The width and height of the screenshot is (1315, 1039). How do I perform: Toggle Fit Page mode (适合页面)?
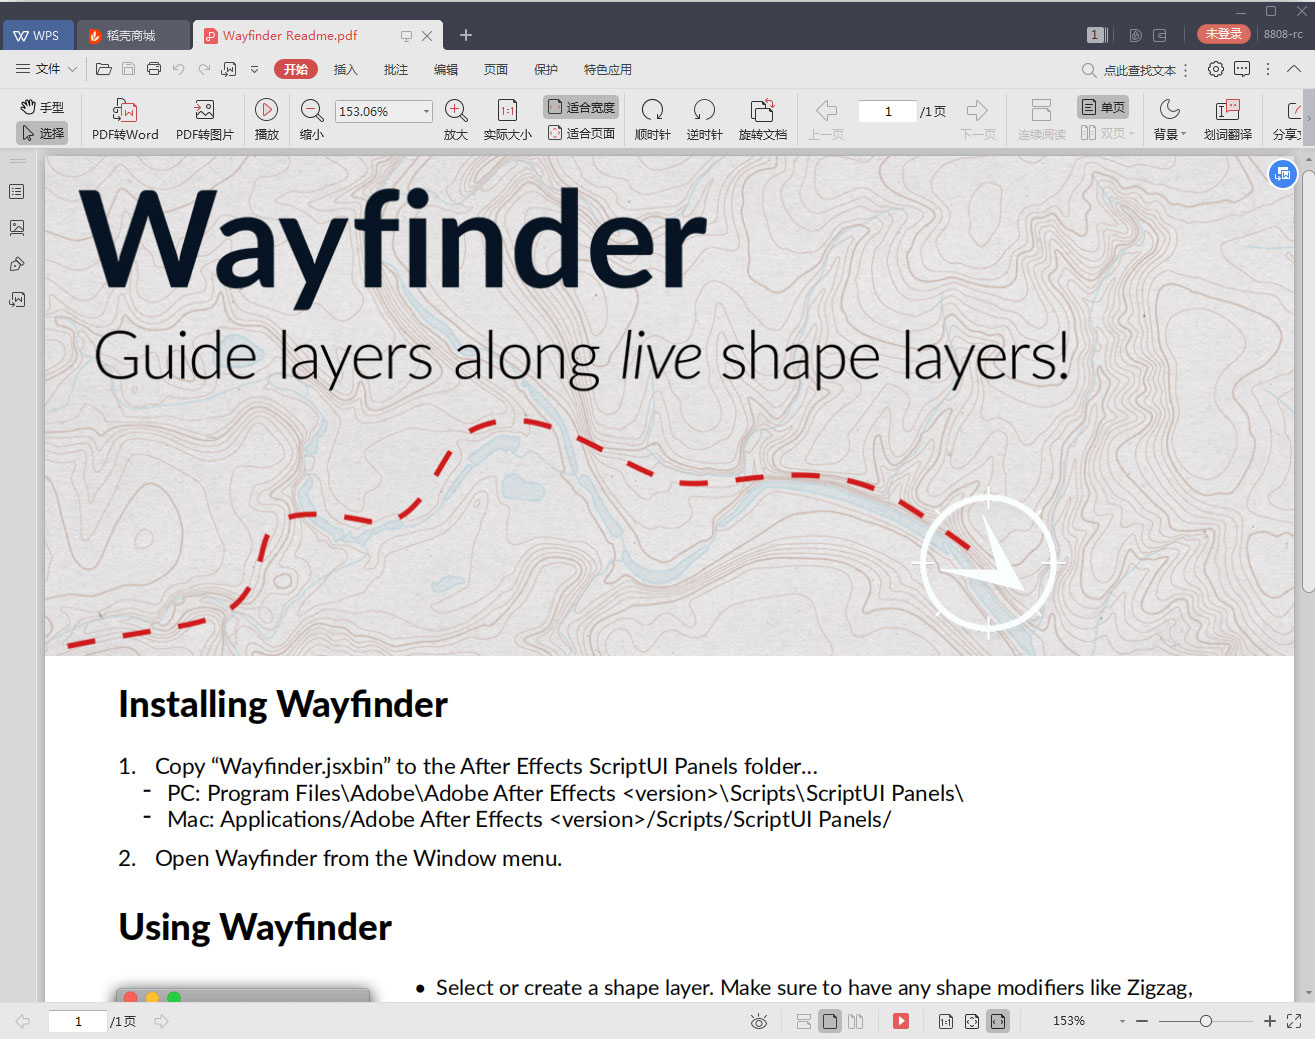(x=581, y=133)
